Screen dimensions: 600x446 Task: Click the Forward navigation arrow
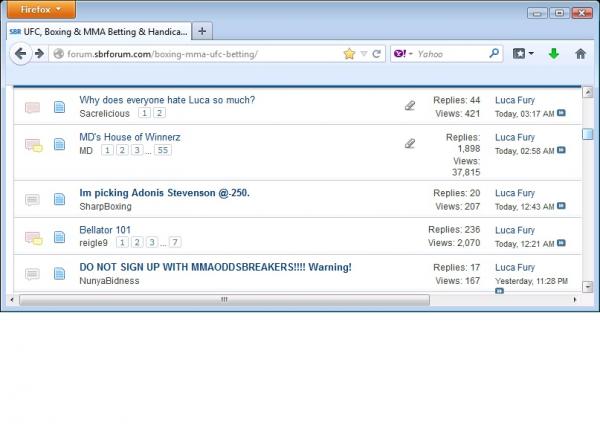pyautogui.click(x=39, y=53)
